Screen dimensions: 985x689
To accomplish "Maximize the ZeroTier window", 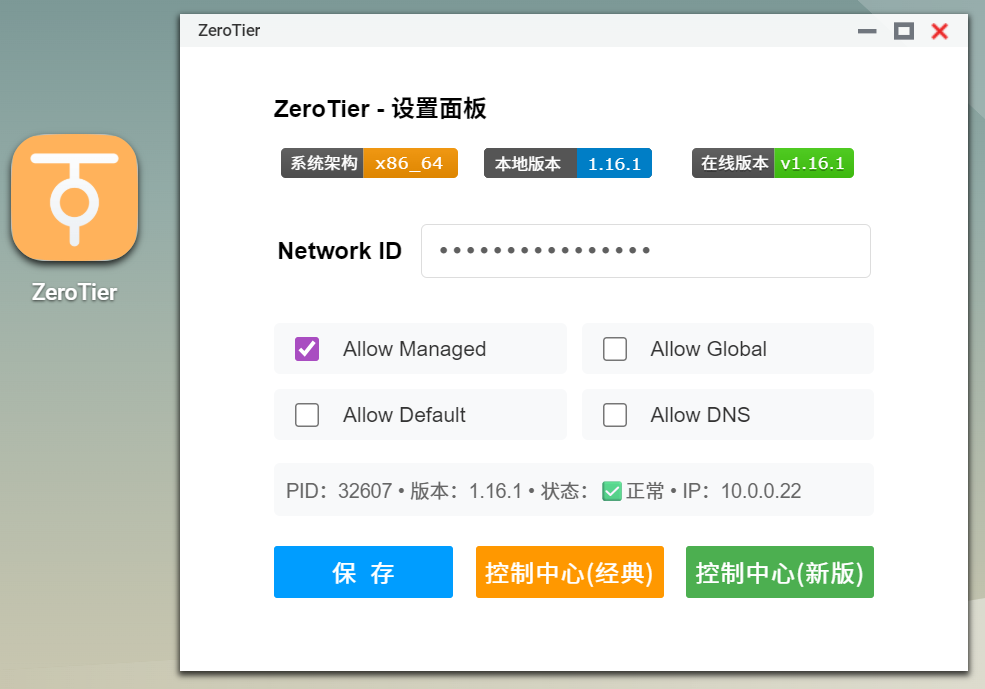I will (x=904, y=31).
